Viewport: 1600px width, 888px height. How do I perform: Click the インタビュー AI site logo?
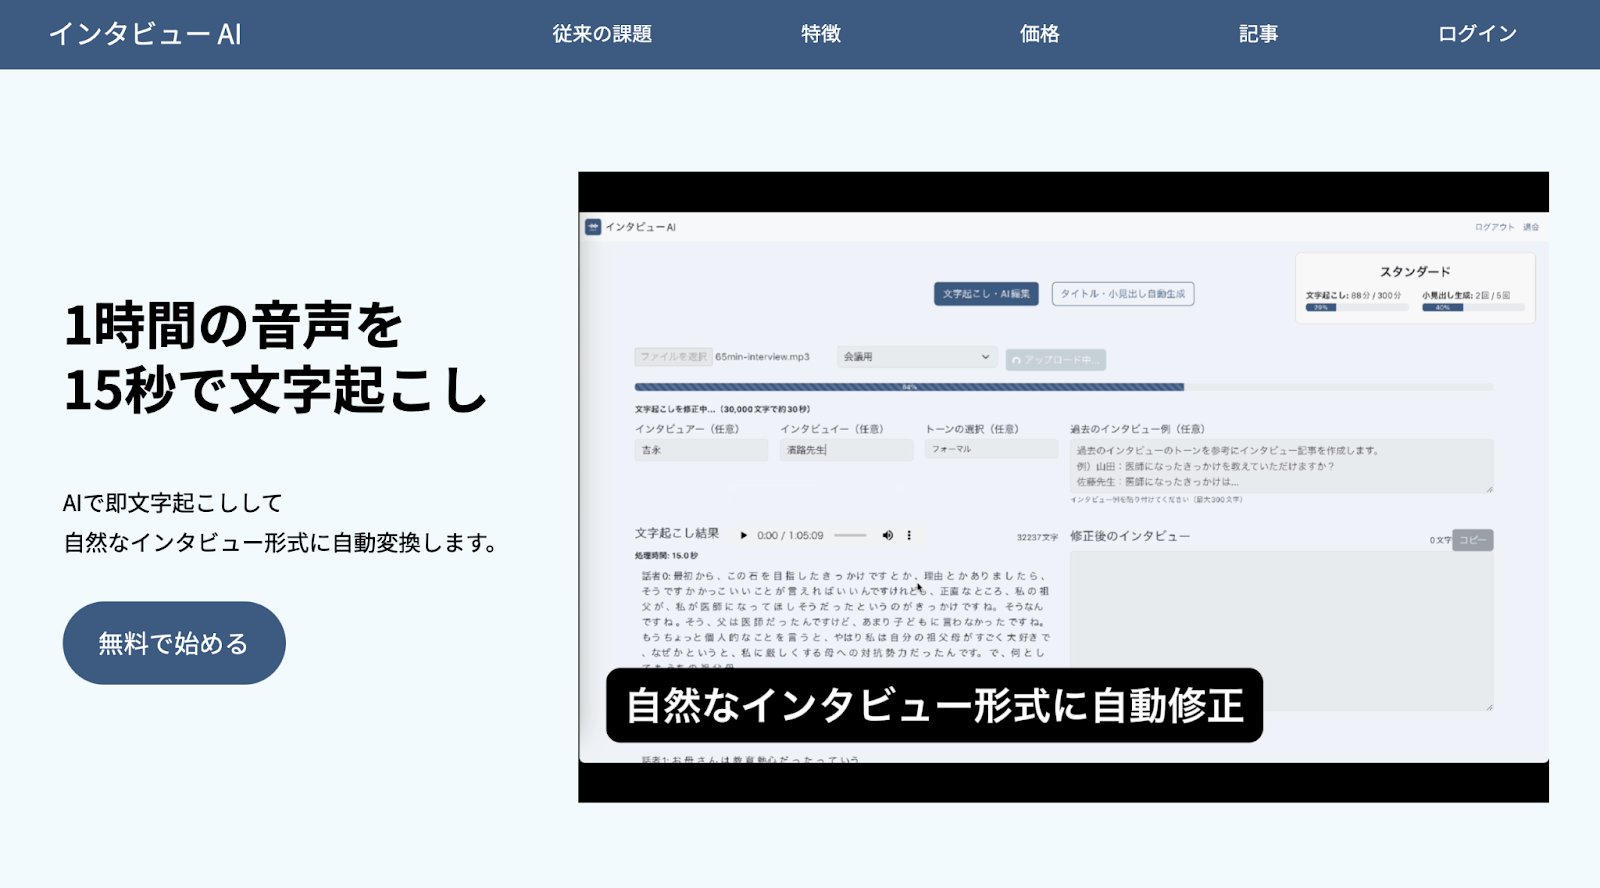tap(145, 34)
